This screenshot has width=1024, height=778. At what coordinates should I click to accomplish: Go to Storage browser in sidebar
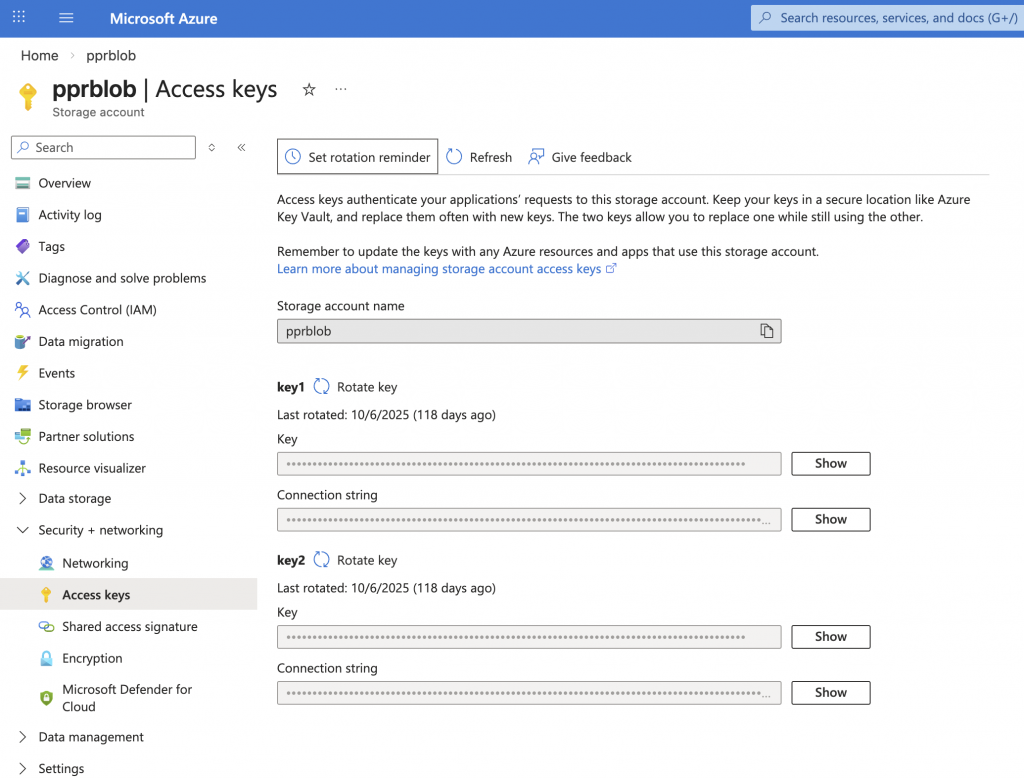click(x=85, y=405)
